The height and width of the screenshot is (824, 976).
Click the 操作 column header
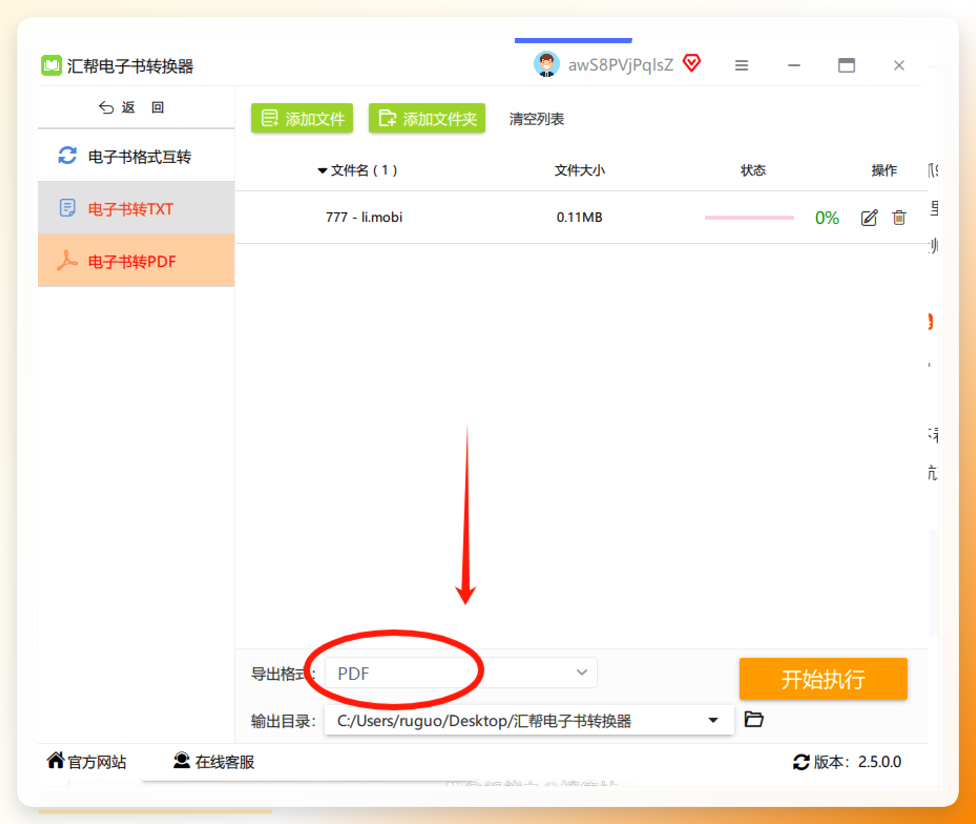click(x=884, y=171)
